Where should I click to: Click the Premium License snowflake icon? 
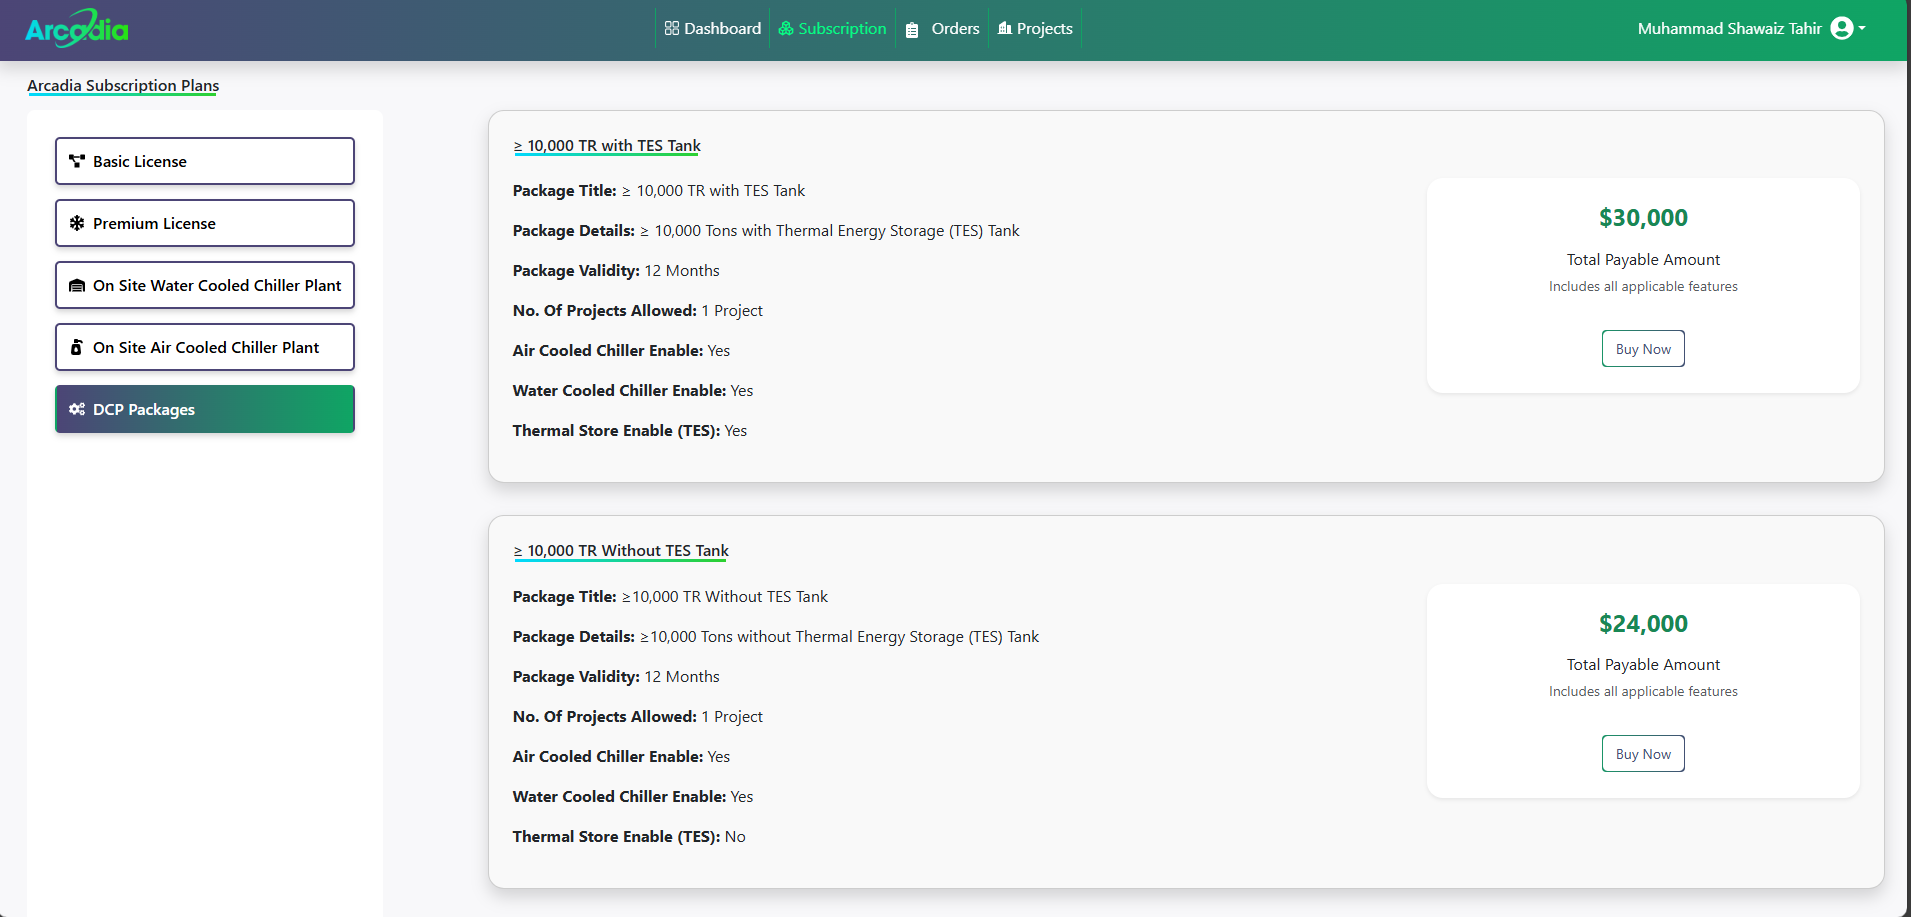click(77, 223)
